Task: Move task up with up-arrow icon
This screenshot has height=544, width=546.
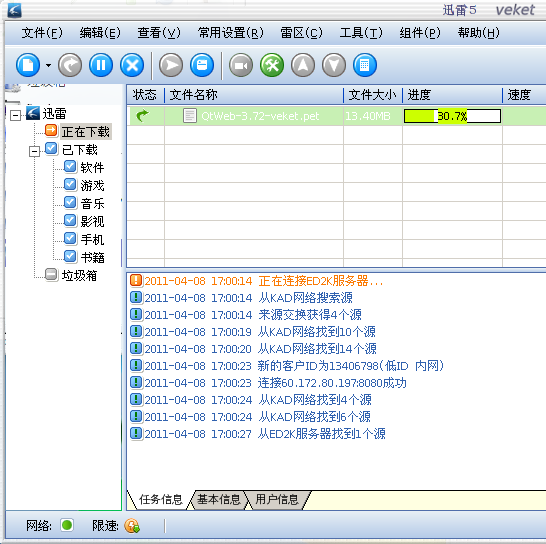Action: [x=303, y=65]
